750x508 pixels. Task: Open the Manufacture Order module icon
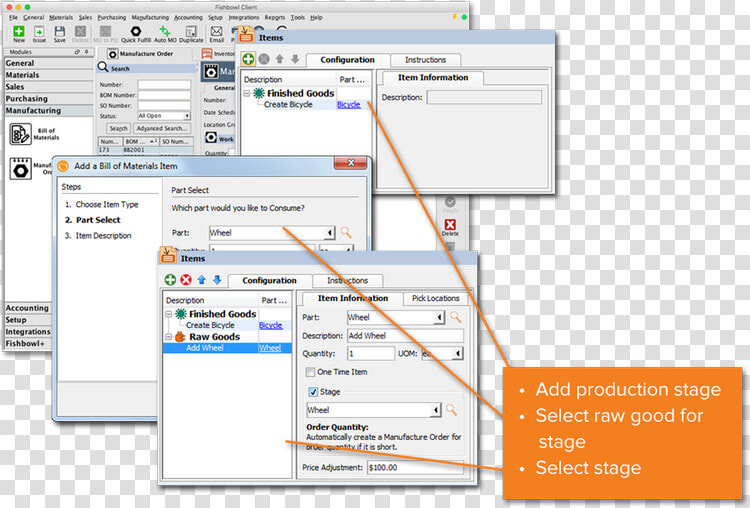21,169
